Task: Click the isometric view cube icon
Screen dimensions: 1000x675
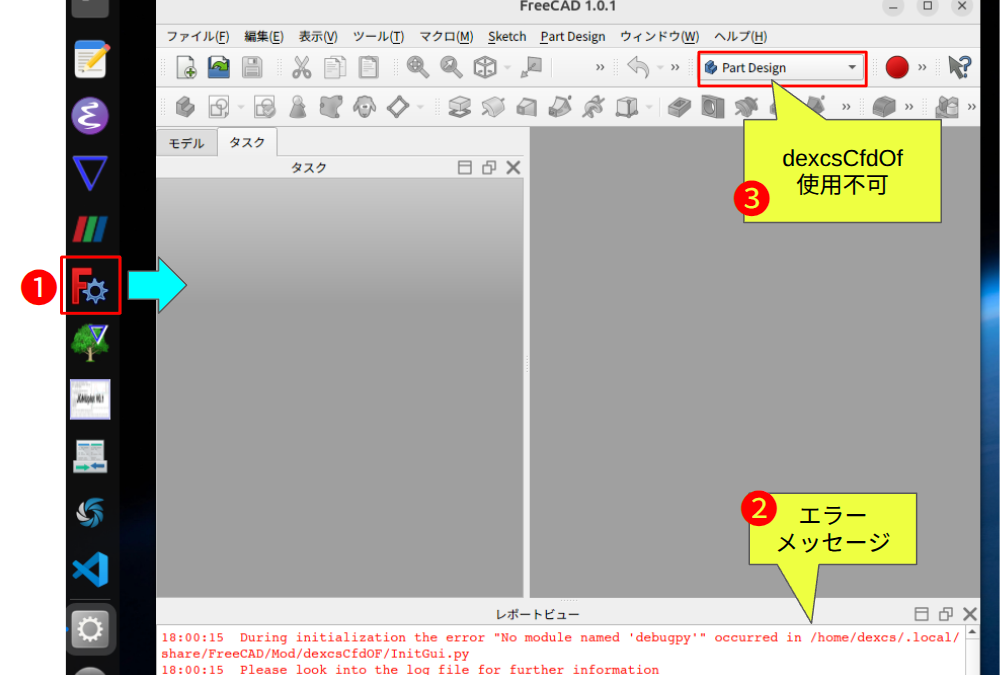Action: (x=485, y=67)
